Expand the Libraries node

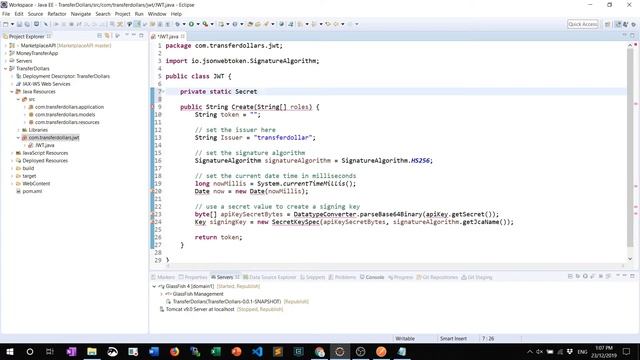[18, 130]
